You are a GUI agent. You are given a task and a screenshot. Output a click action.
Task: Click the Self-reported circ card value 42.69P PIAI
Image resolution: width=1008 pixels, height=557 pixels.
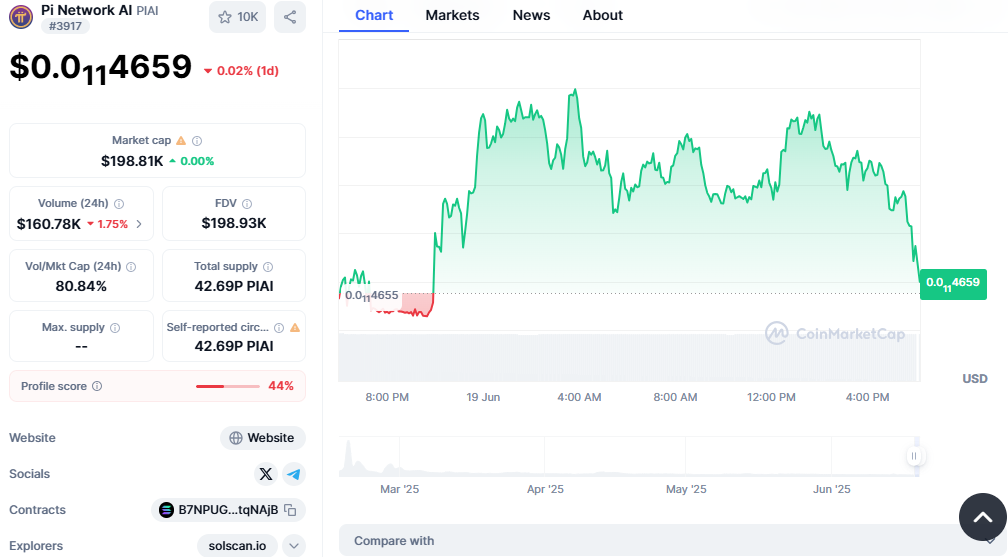(234, 346)
